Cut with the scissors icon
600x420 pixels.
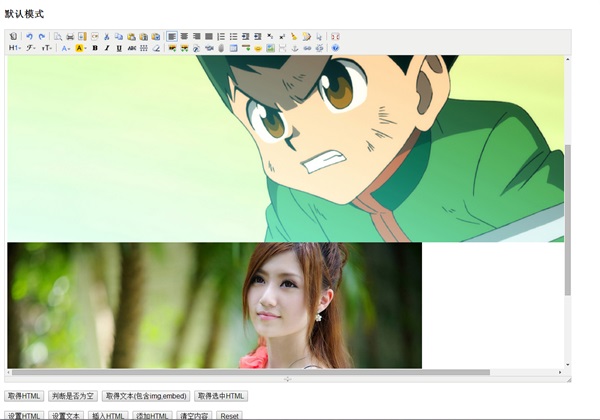(x=107, y=36)
